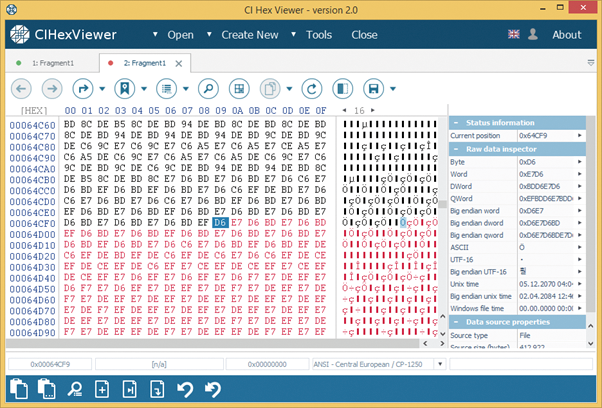Open the tab list dropdown at right
Viewport: 602px width, 408px height.
pyautogui.click(x=591, y=63)
